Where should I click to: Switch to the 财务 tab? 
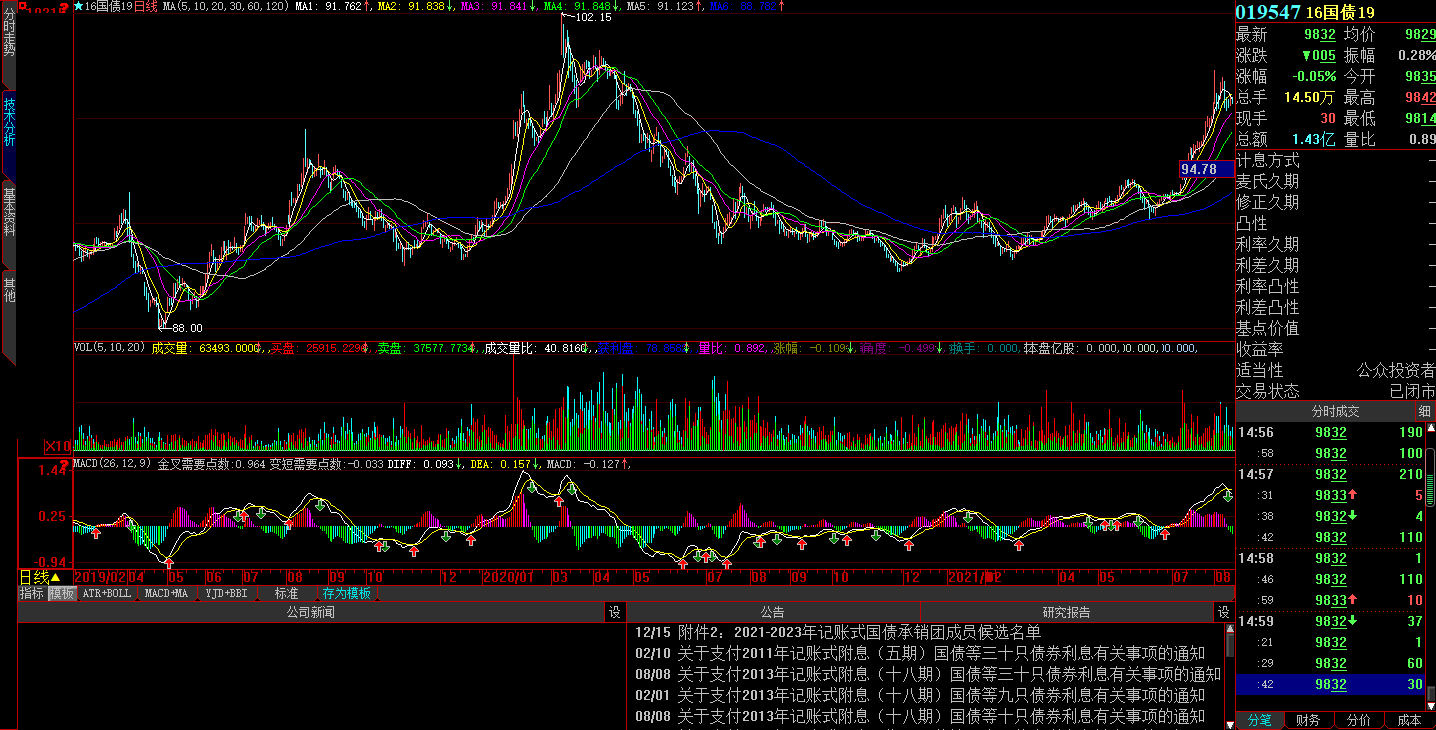[x=1307, y=720]
